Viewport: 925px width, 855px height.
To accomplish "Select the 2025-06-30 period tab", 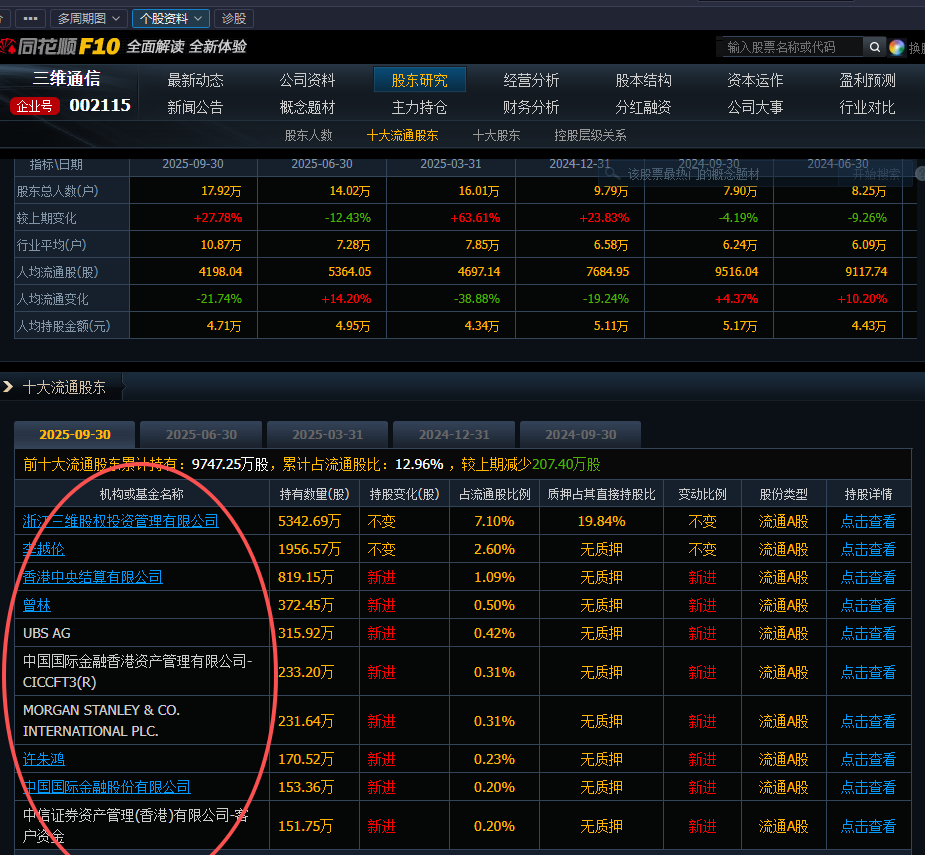I will tap(201, 435).
